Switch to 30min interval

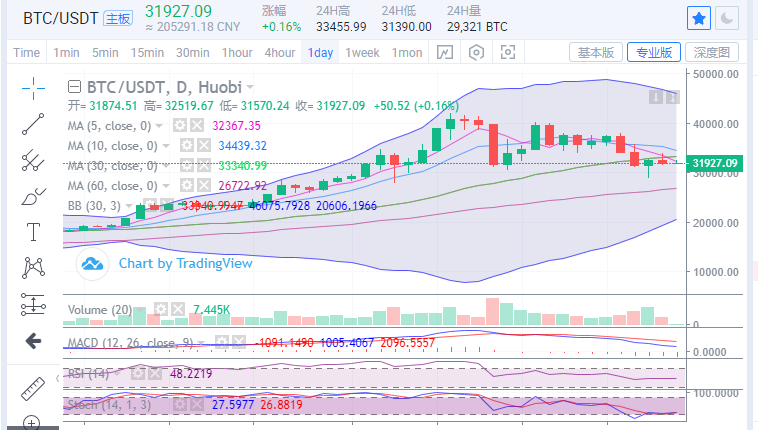click(192, 52)
